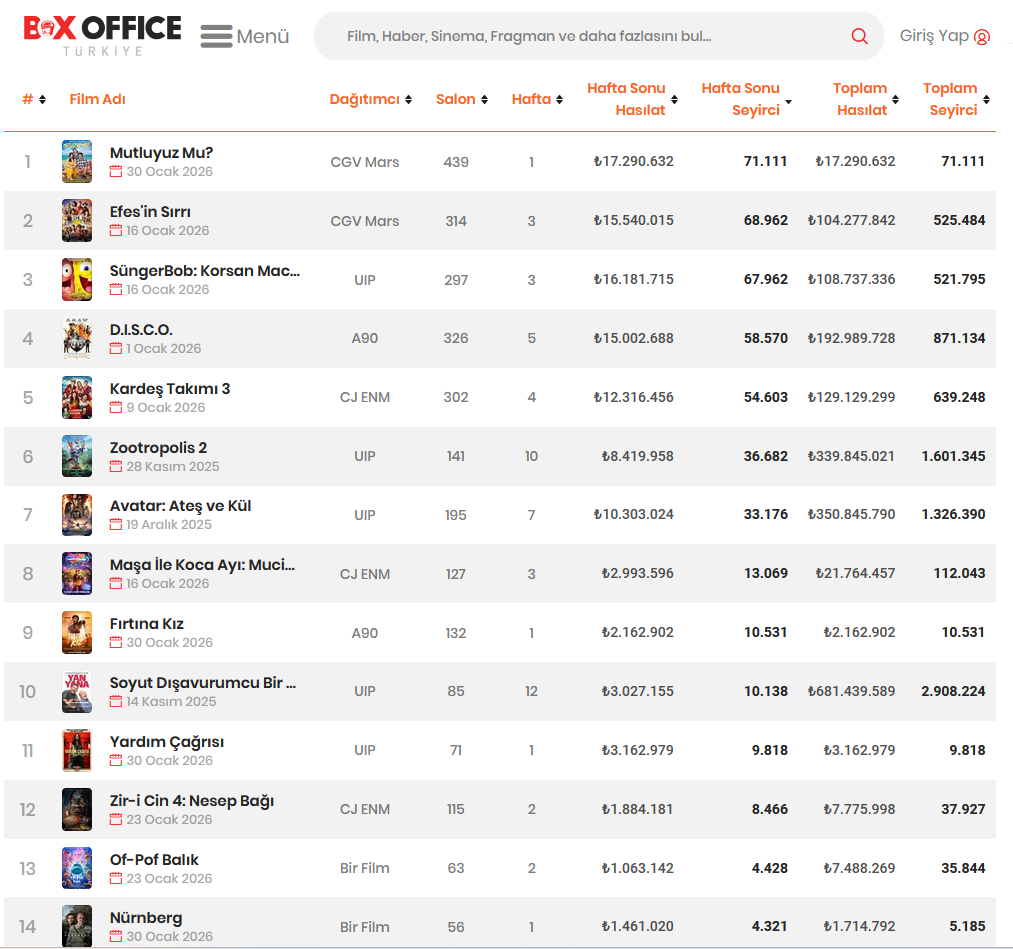
Task: Click the red search magnifier icon
Action: coord(859,36)
